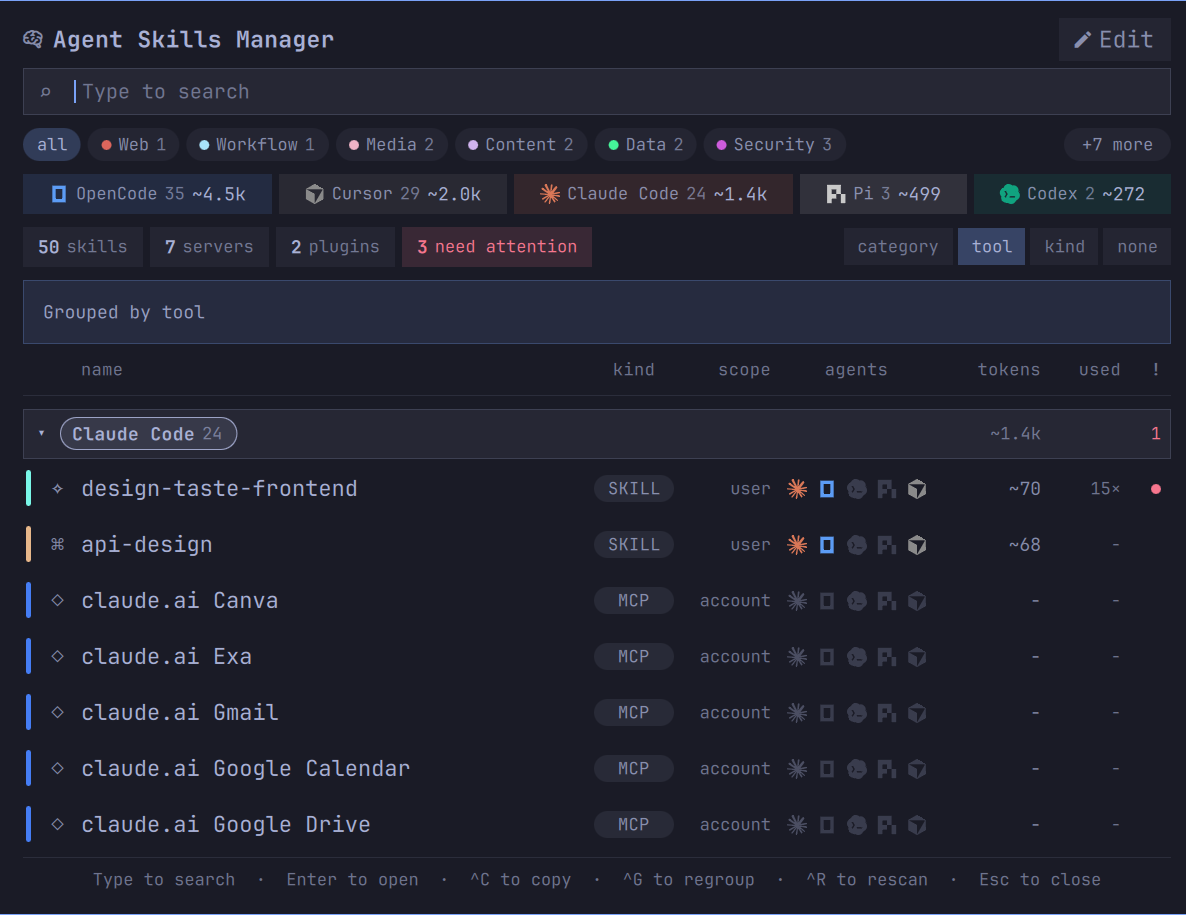The image size is (1186, 915).
Task: Filter by Security category chip
Action: click(x=774, y=144)
